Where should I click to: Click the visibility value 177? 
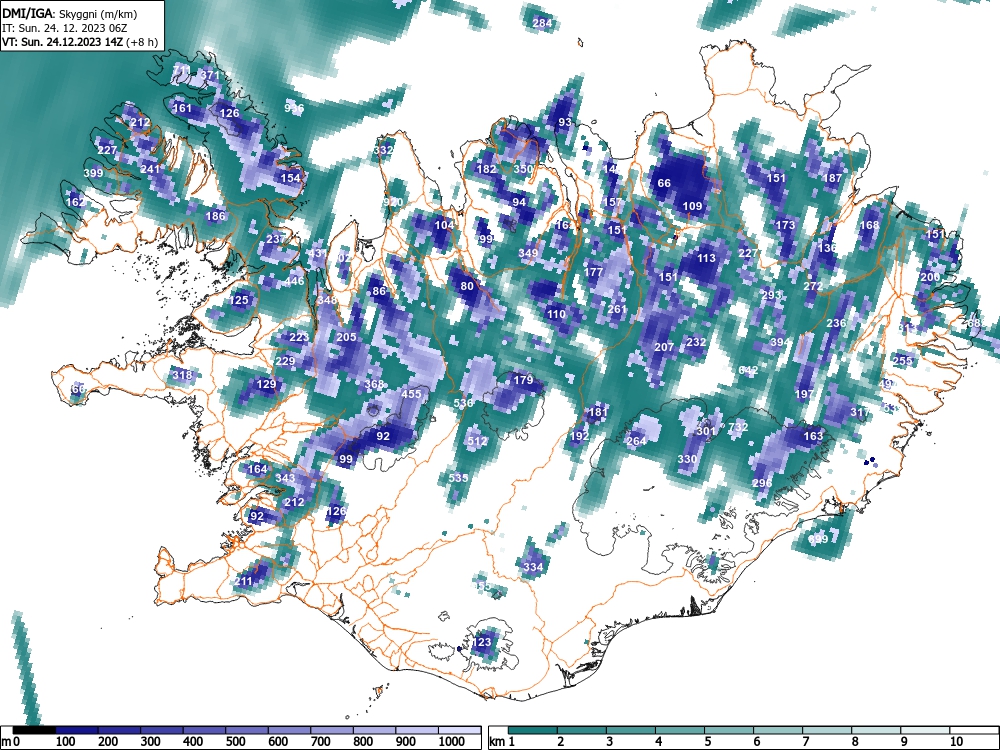click(x=594, y=272)
